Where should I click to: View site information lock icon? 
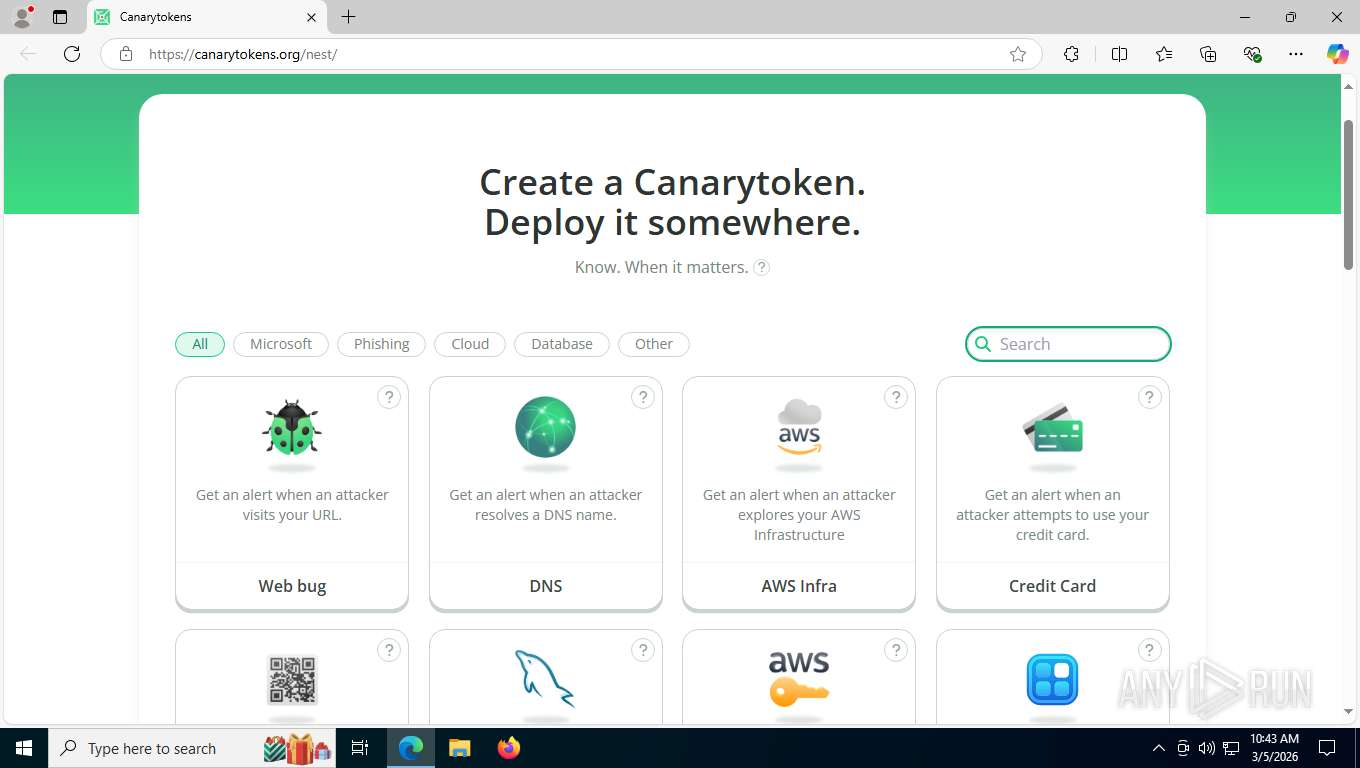tap(126, 54)
